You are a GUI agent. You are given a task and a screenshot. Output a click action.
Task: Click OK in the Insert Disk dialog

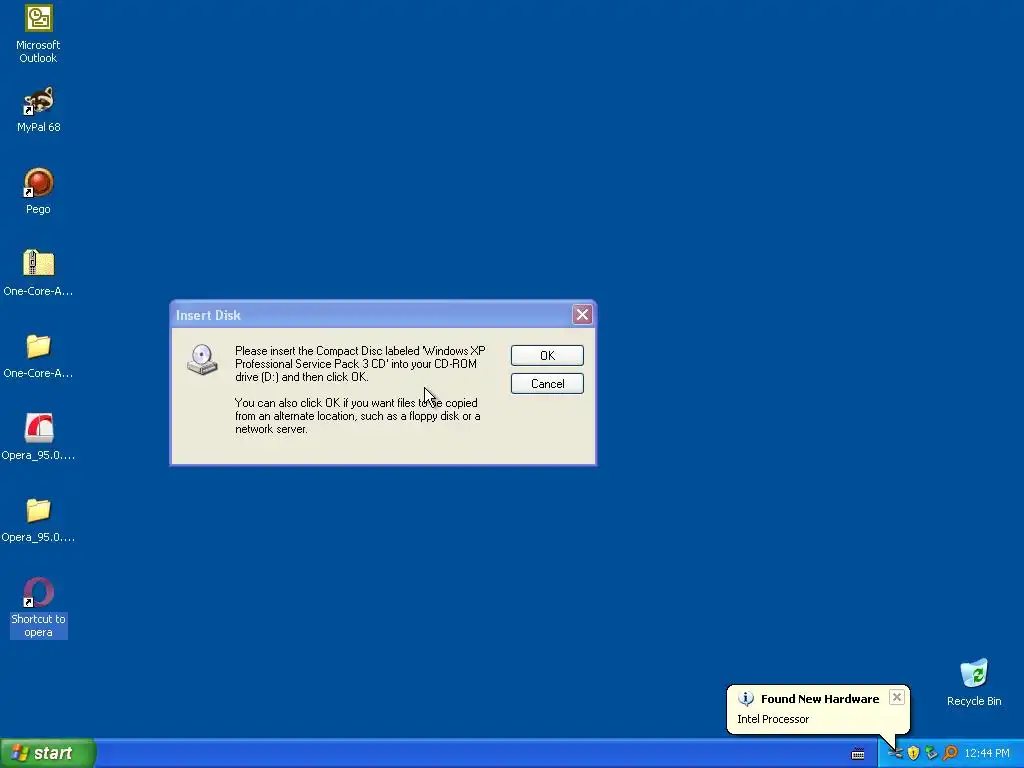coord(547,355)
